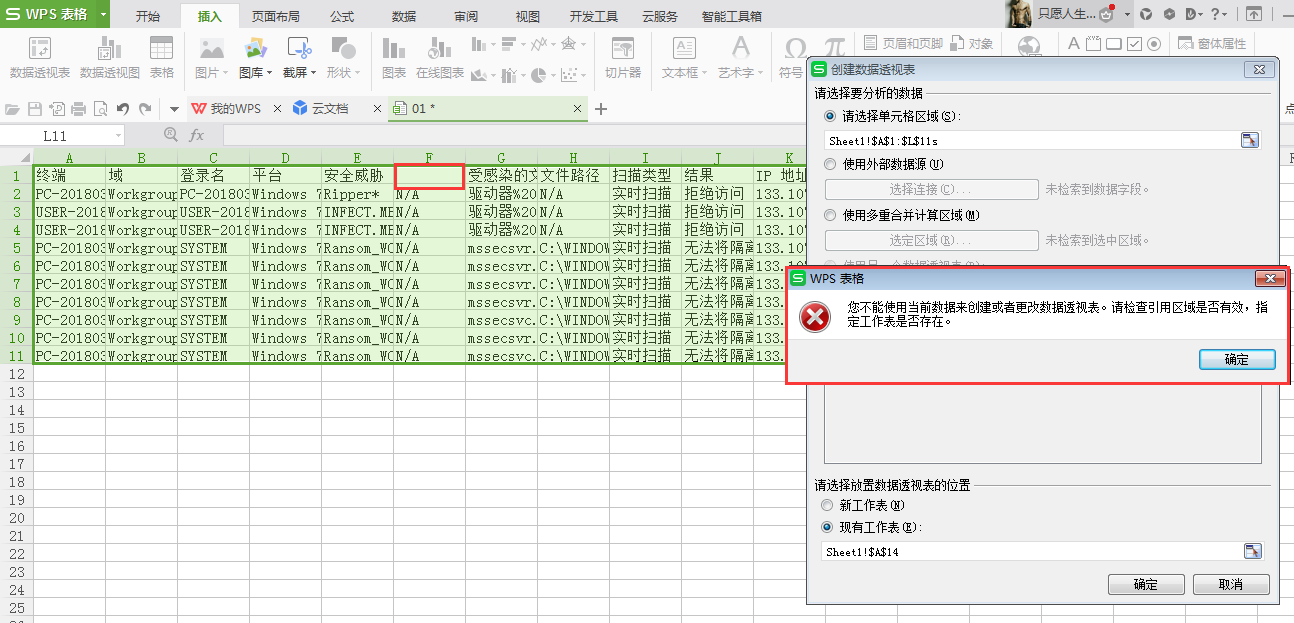
Task: Click the range picker icon beside Sheet1!$A$1:$L$11s
Action: [x=1250, y=140]
